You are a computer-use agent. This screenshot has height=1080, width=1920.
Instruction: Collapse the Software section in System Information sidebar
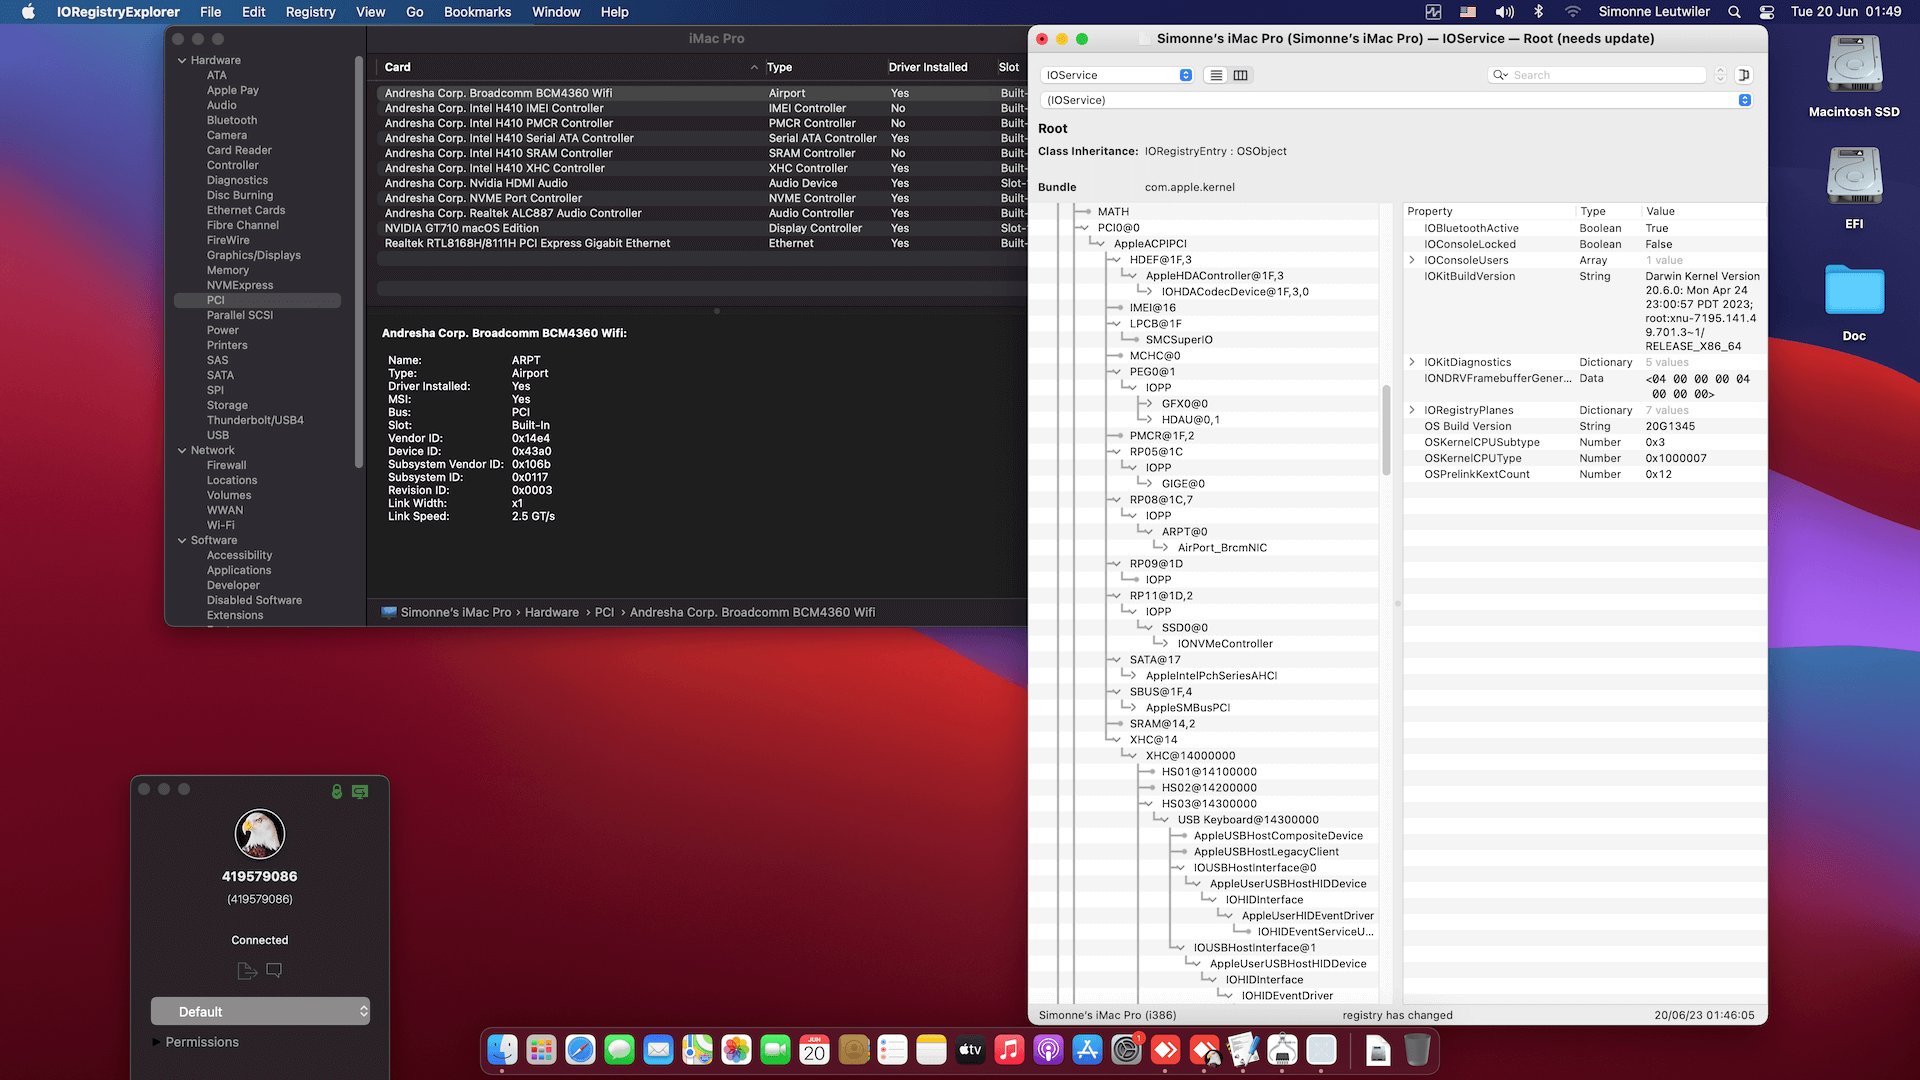click(182, 540)
